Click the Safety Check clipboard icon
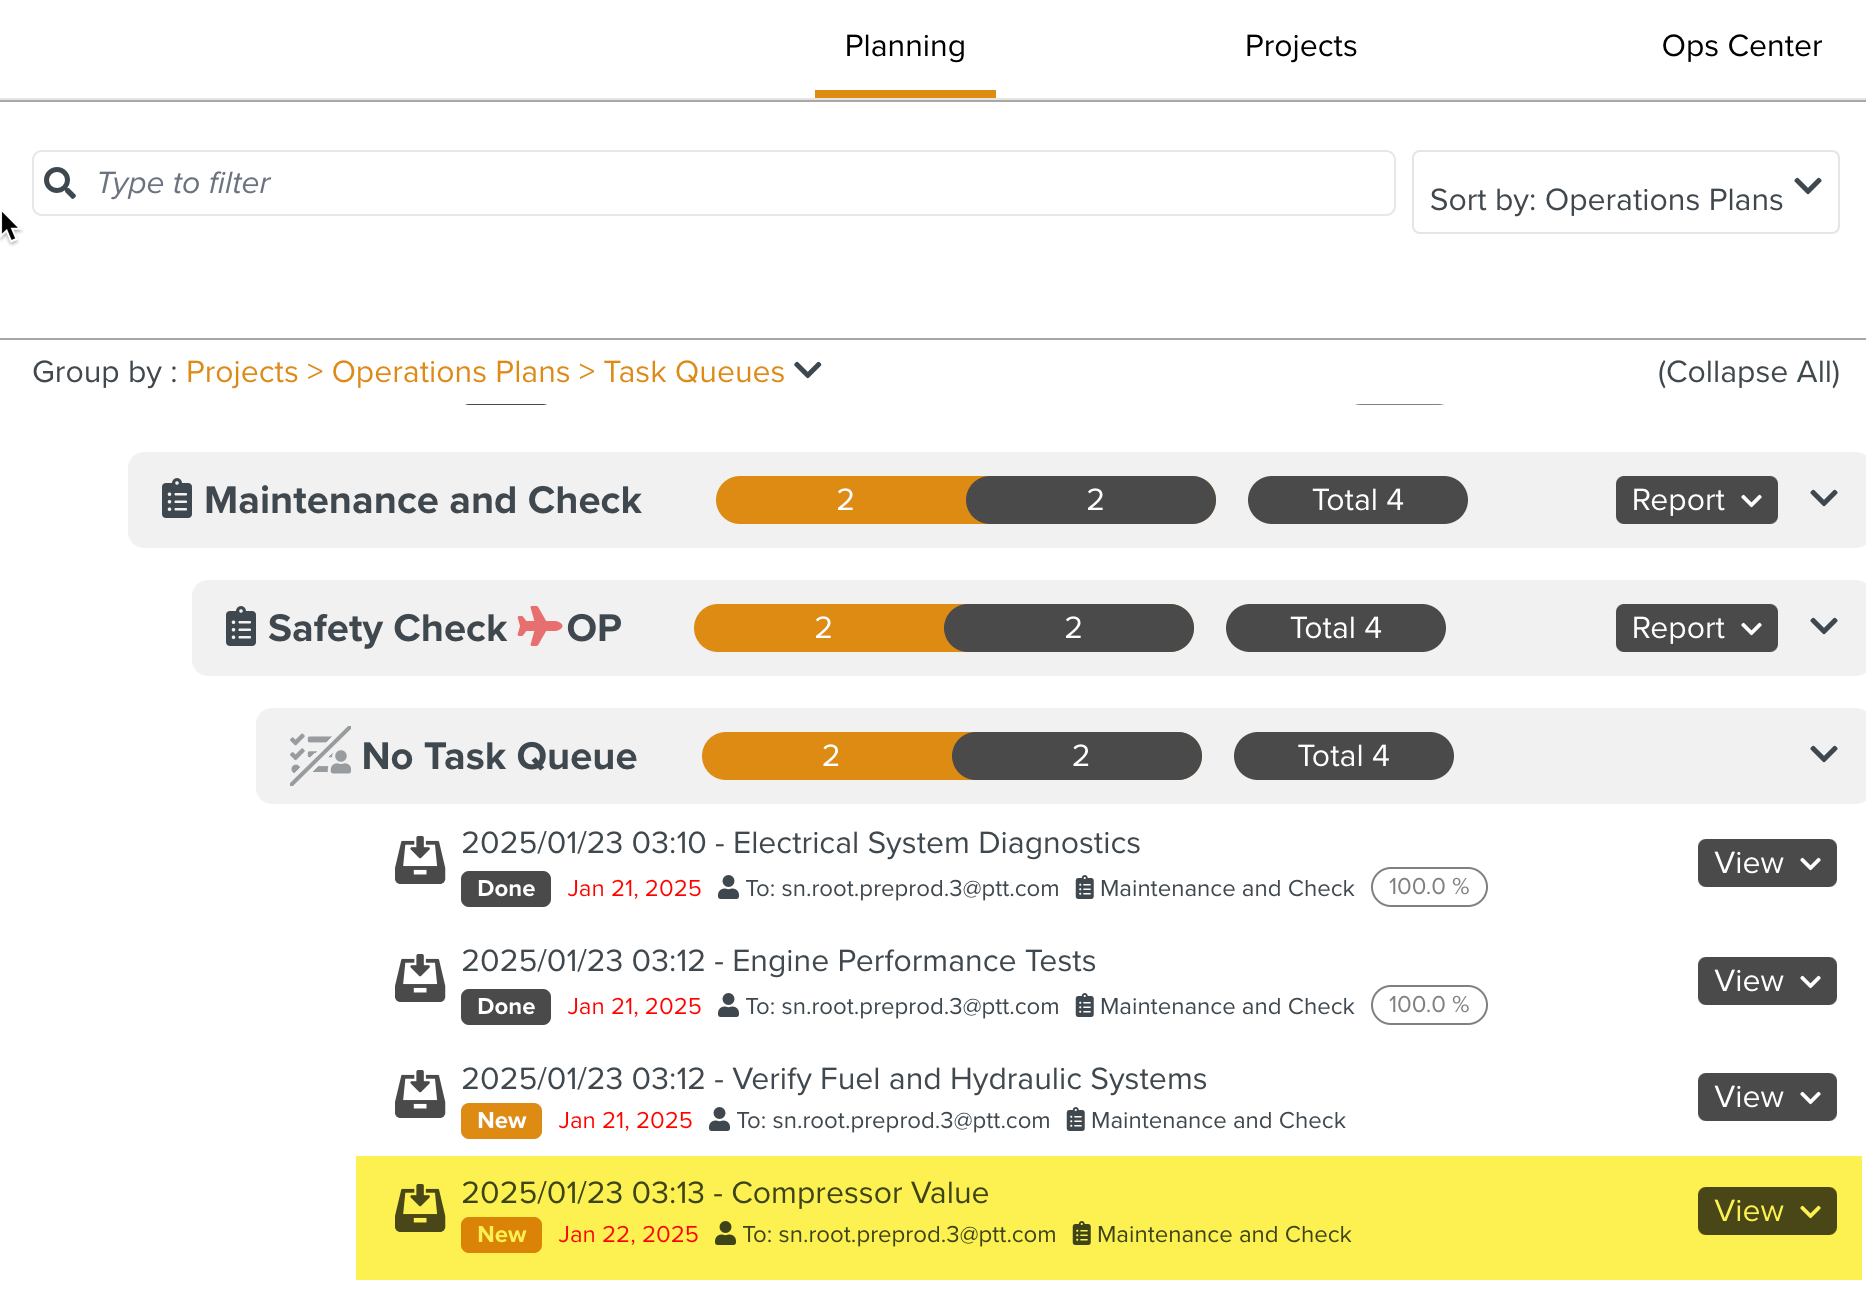This screenshot has width=1866, height=1294. (x=241, y=627)
